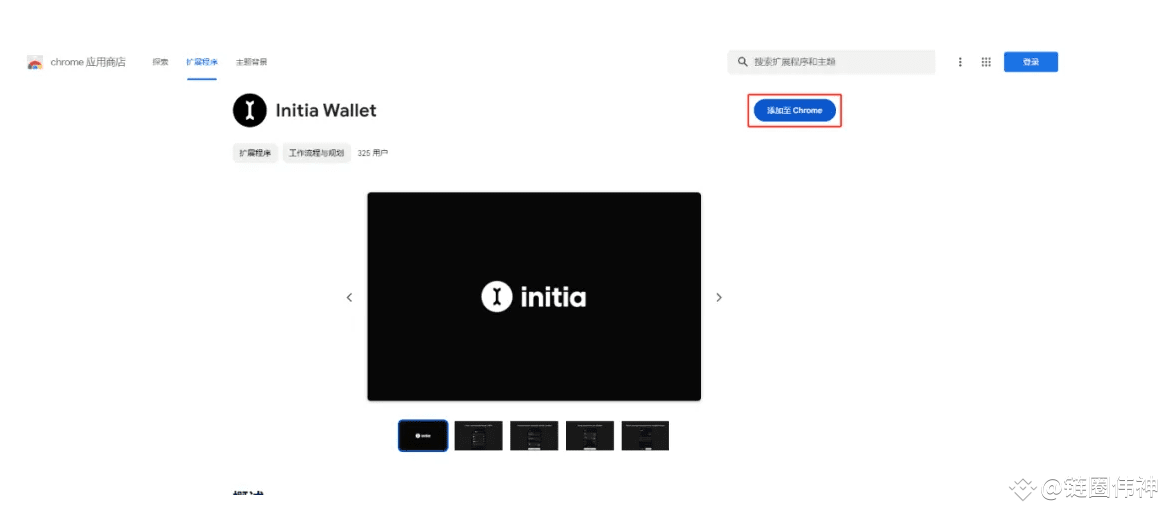Click the chrome 应用商店 title text

click(88, 63)
